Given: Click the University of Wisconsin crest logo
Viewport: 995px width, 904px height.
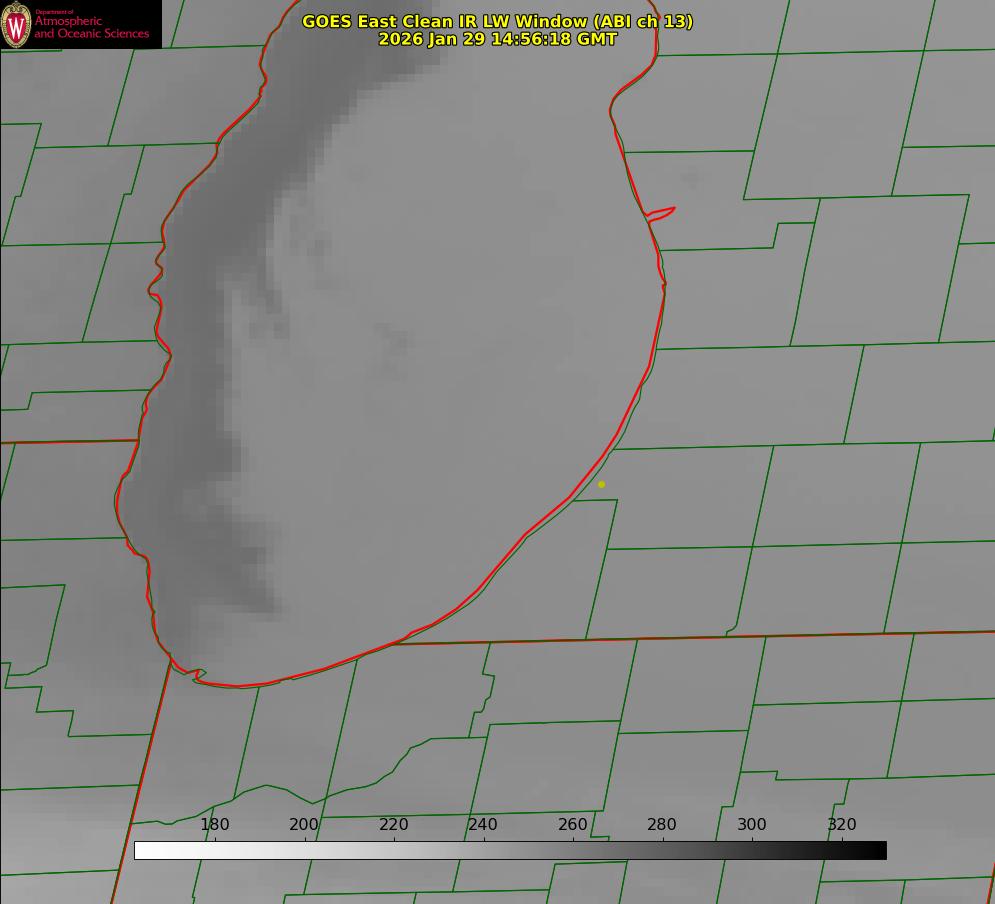Looking at the screenshot, I should tap(16, 25).
